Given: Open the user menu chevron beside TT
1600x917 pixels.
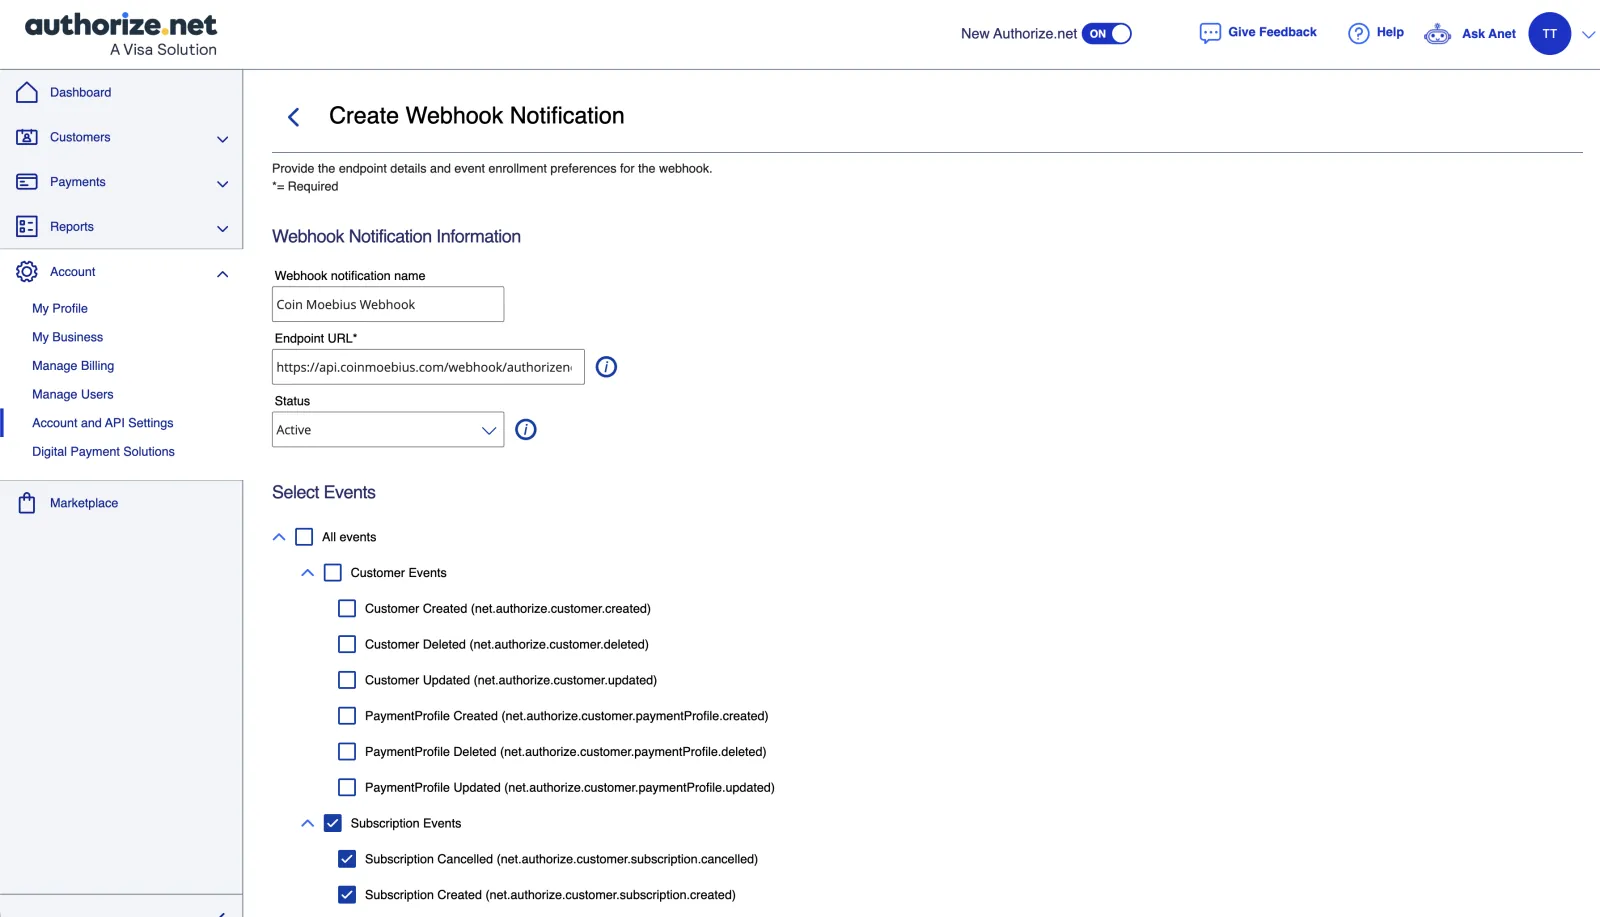Looking at the screenshot, I should point(1588,35).
